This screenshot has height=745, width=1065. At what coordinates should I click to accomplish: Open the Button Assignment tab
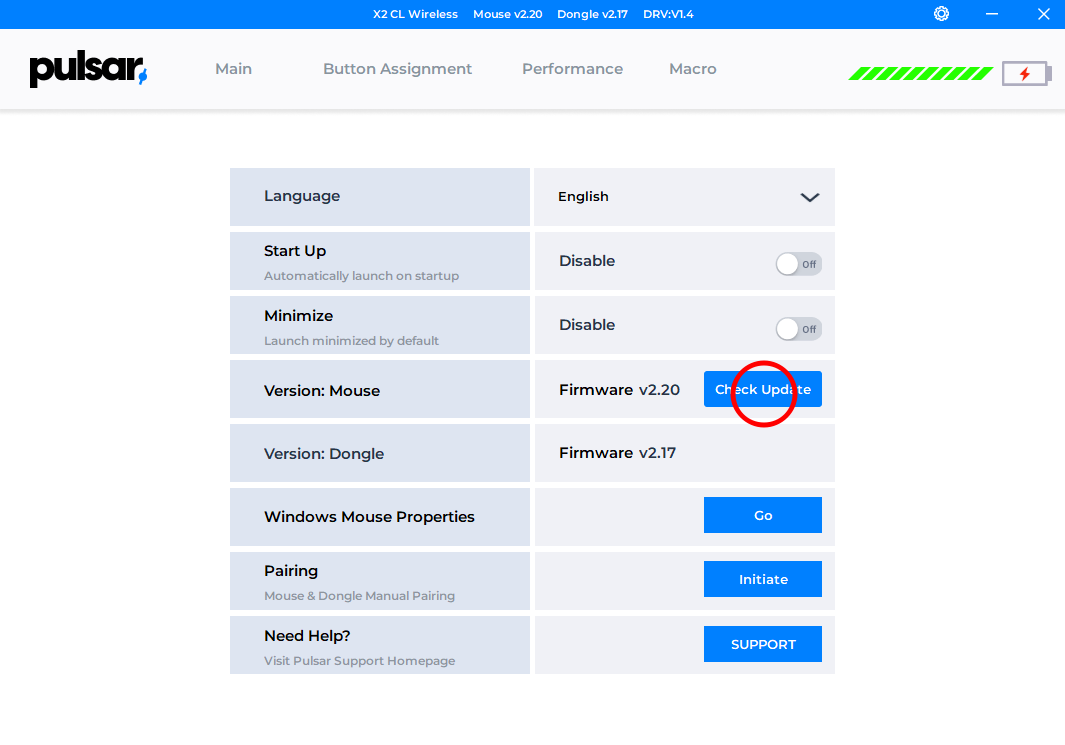397,69
